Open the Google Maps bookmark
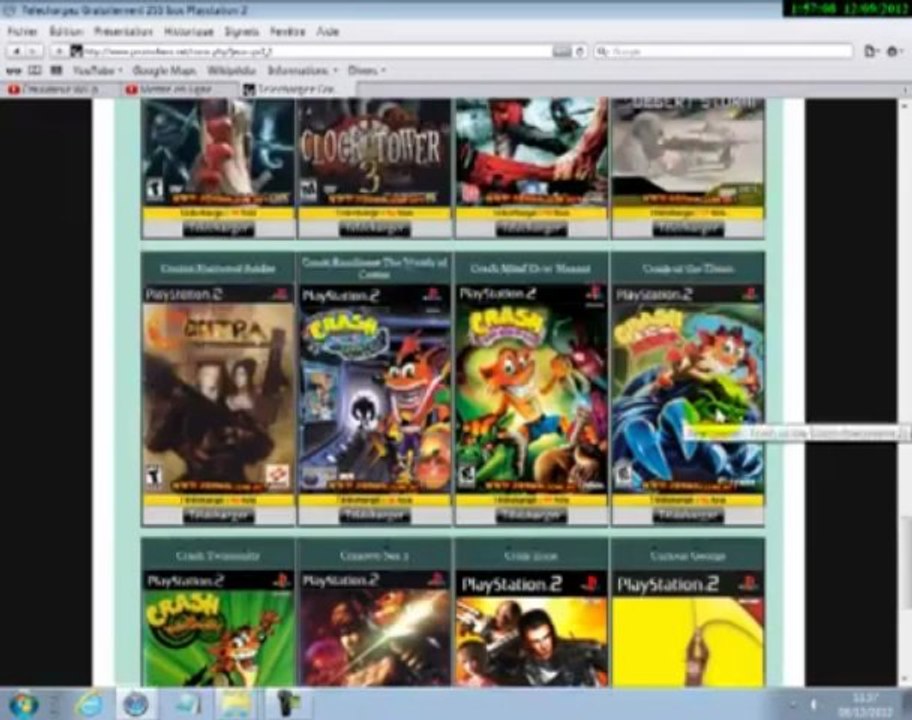Viewport: 912px width, 720px height. point(164,70)
